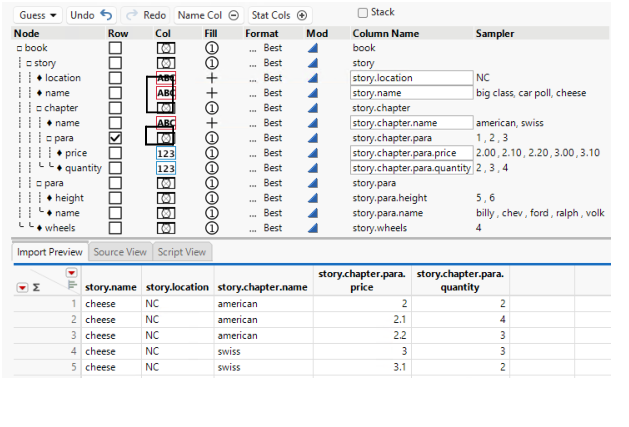
Task: Select preview row 4 with value swiss
Action: 312,352
